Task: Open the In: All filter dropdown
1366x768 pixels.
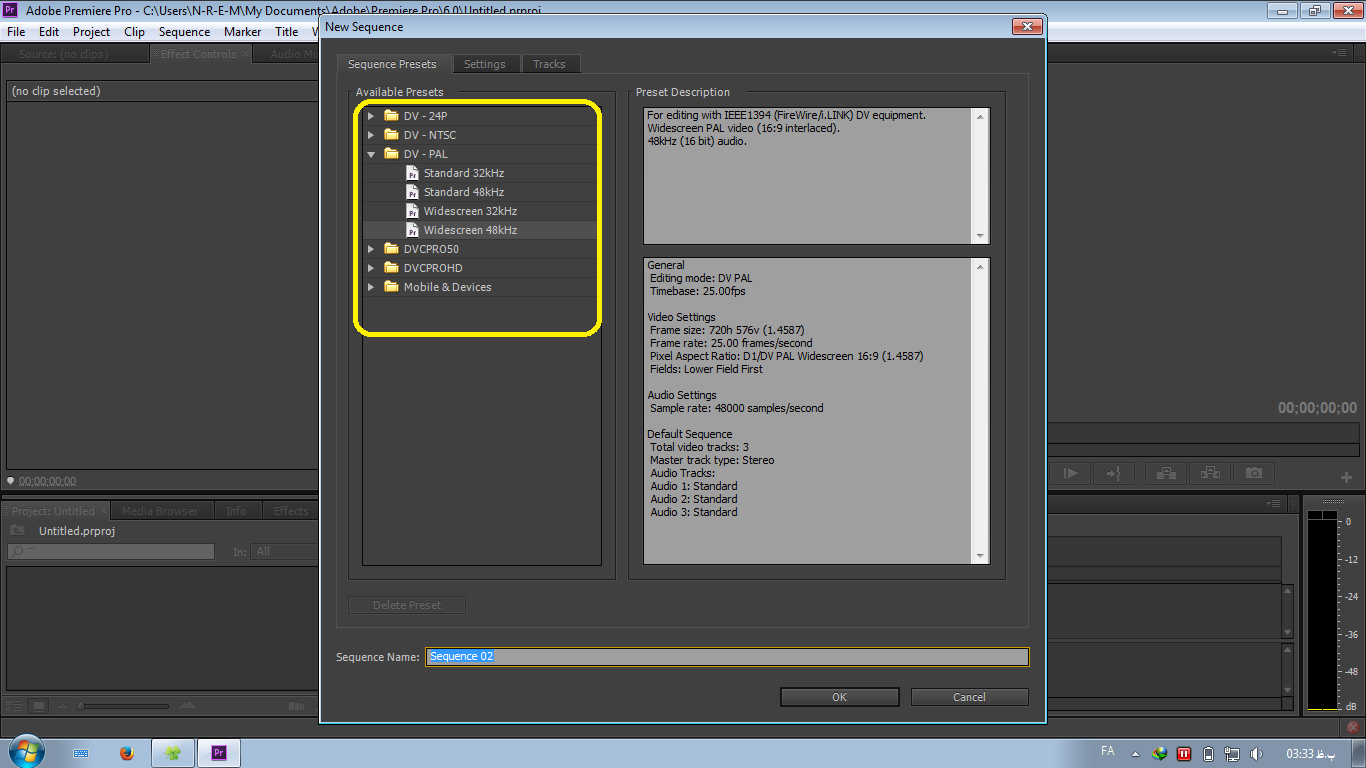Action: click(x=286, y=551)
